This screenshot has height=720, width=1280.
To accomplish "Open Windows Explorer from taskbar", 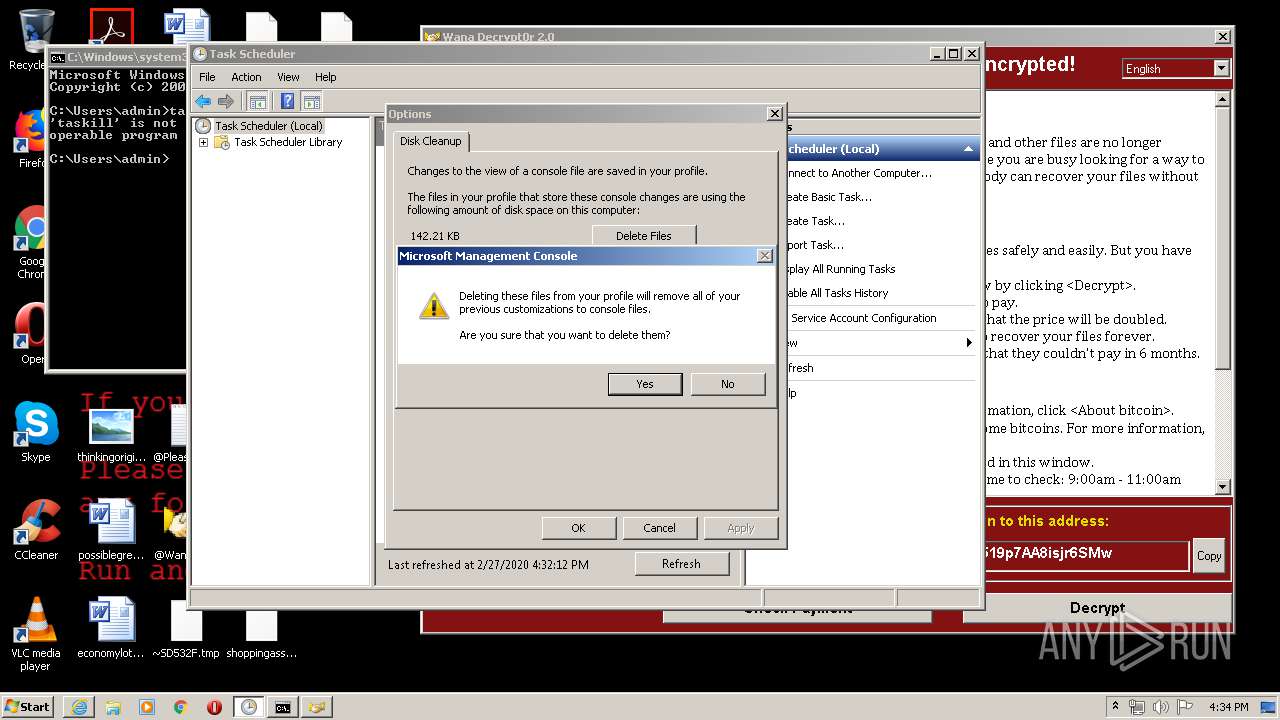I will tap(113, 707).
